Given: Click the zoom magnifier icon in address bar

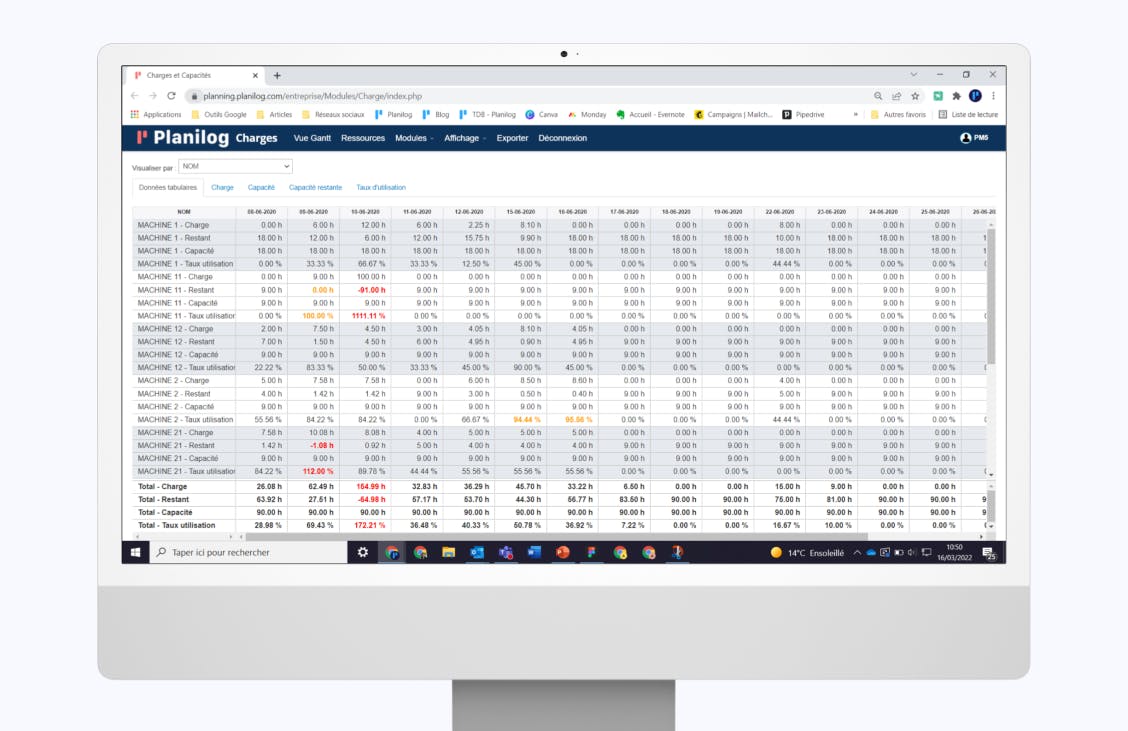Looking at the screenshot, I should coord(878,96).
